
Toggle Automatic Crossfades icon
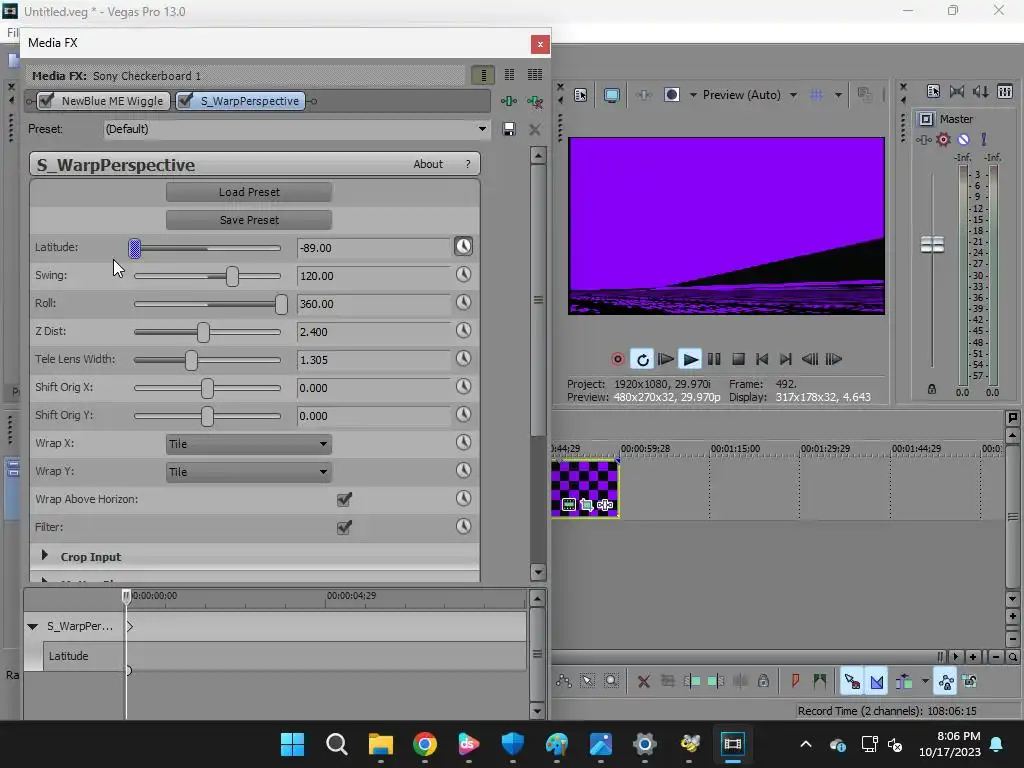[x=877, y=682]
